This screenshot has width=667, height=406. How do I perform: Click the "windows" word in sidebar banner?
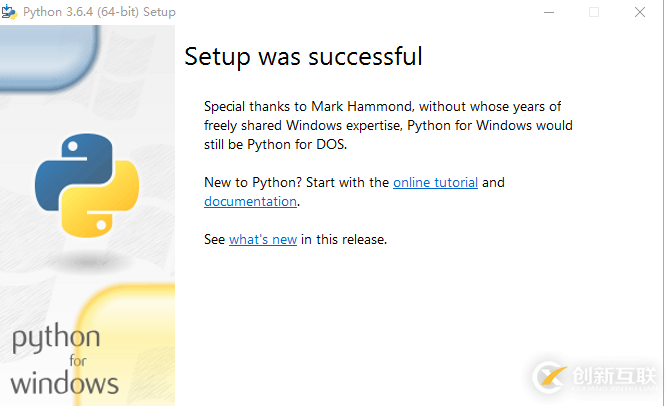point(65,383)
